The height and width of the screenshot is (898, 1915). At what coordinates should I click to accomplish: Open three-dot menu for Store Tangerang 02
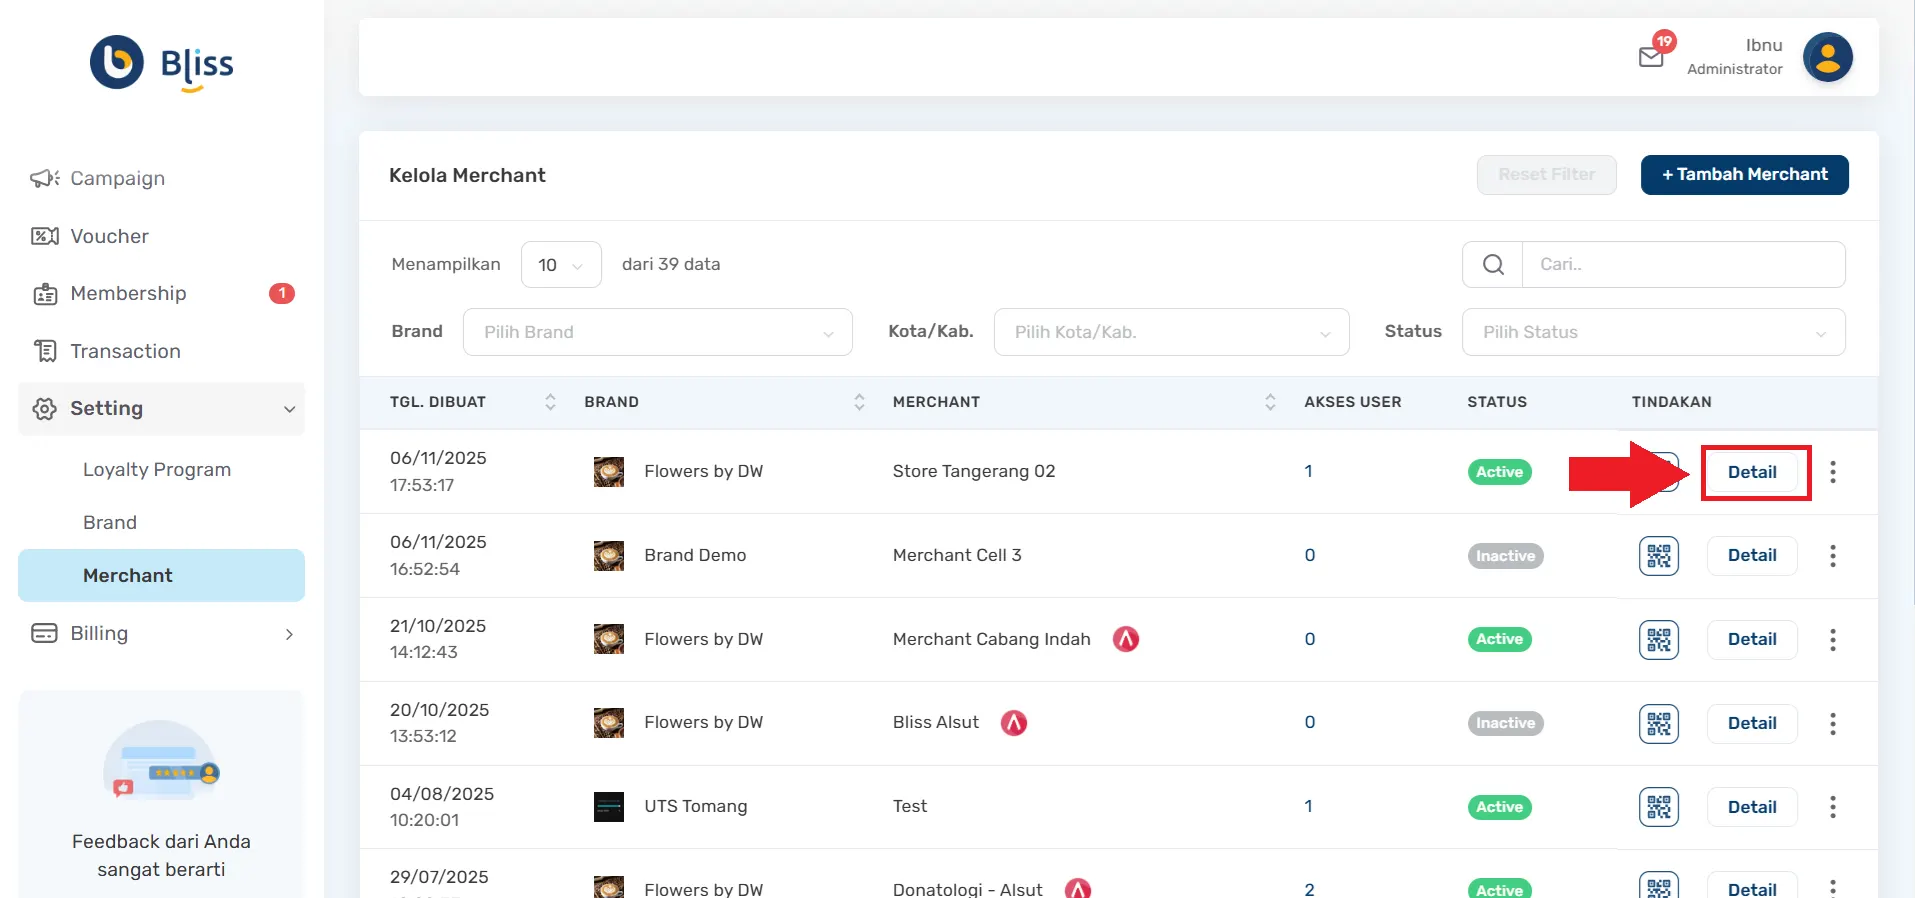point(1832,472)
